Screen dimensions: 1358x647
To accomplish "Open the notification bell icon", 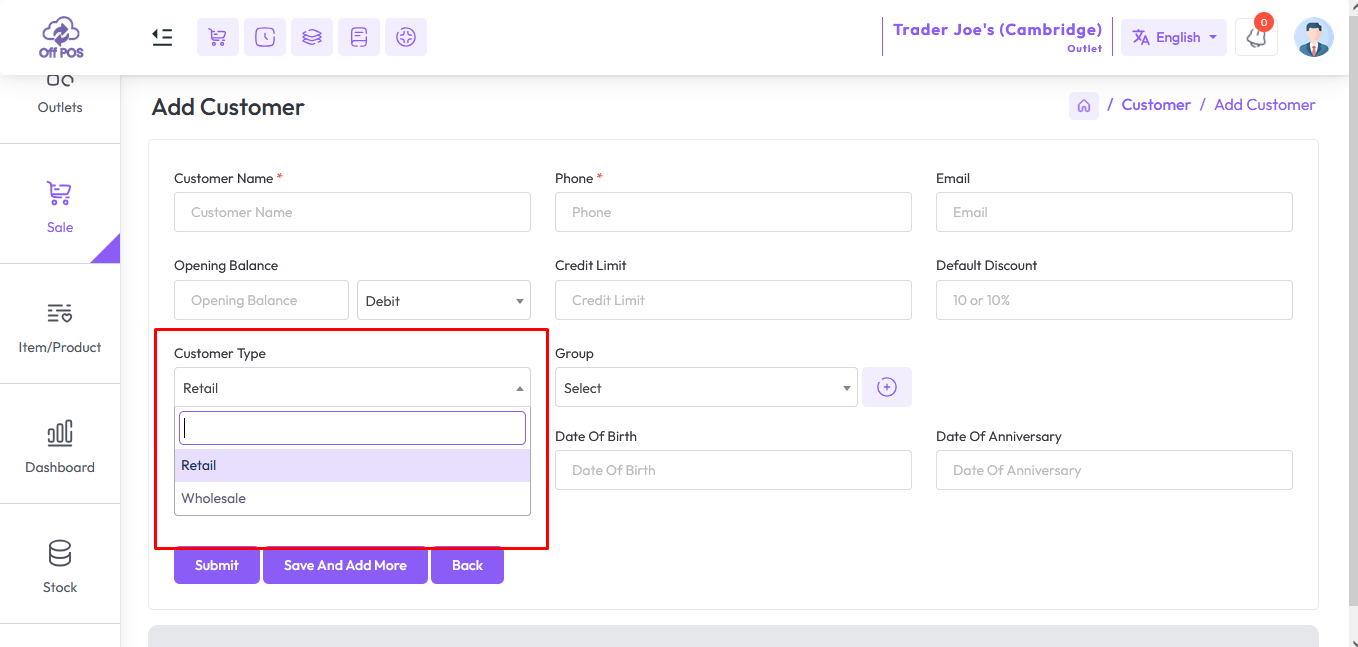I will tap(1256, 38).
